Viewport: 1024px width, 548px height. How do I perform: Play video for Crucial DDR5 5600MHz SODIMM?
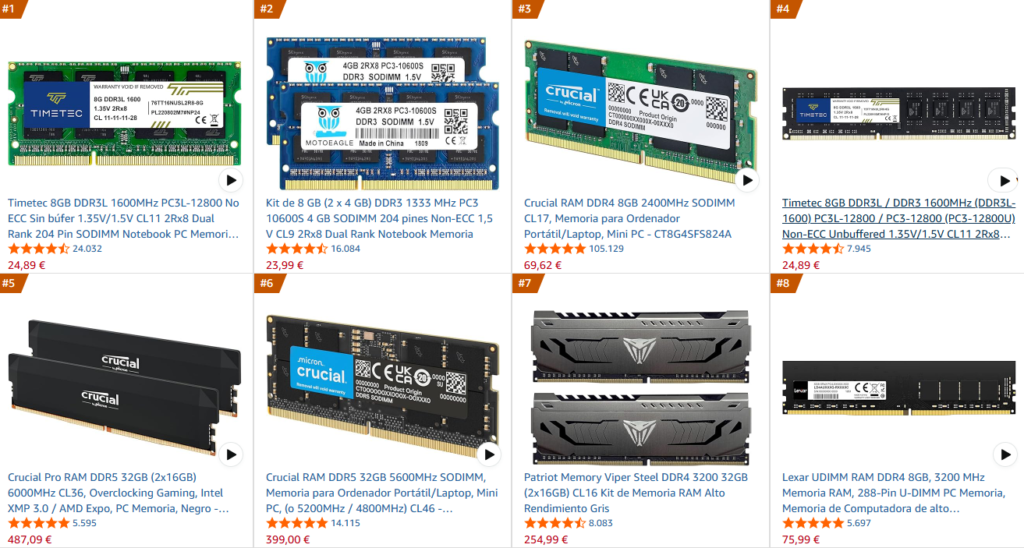489,455
